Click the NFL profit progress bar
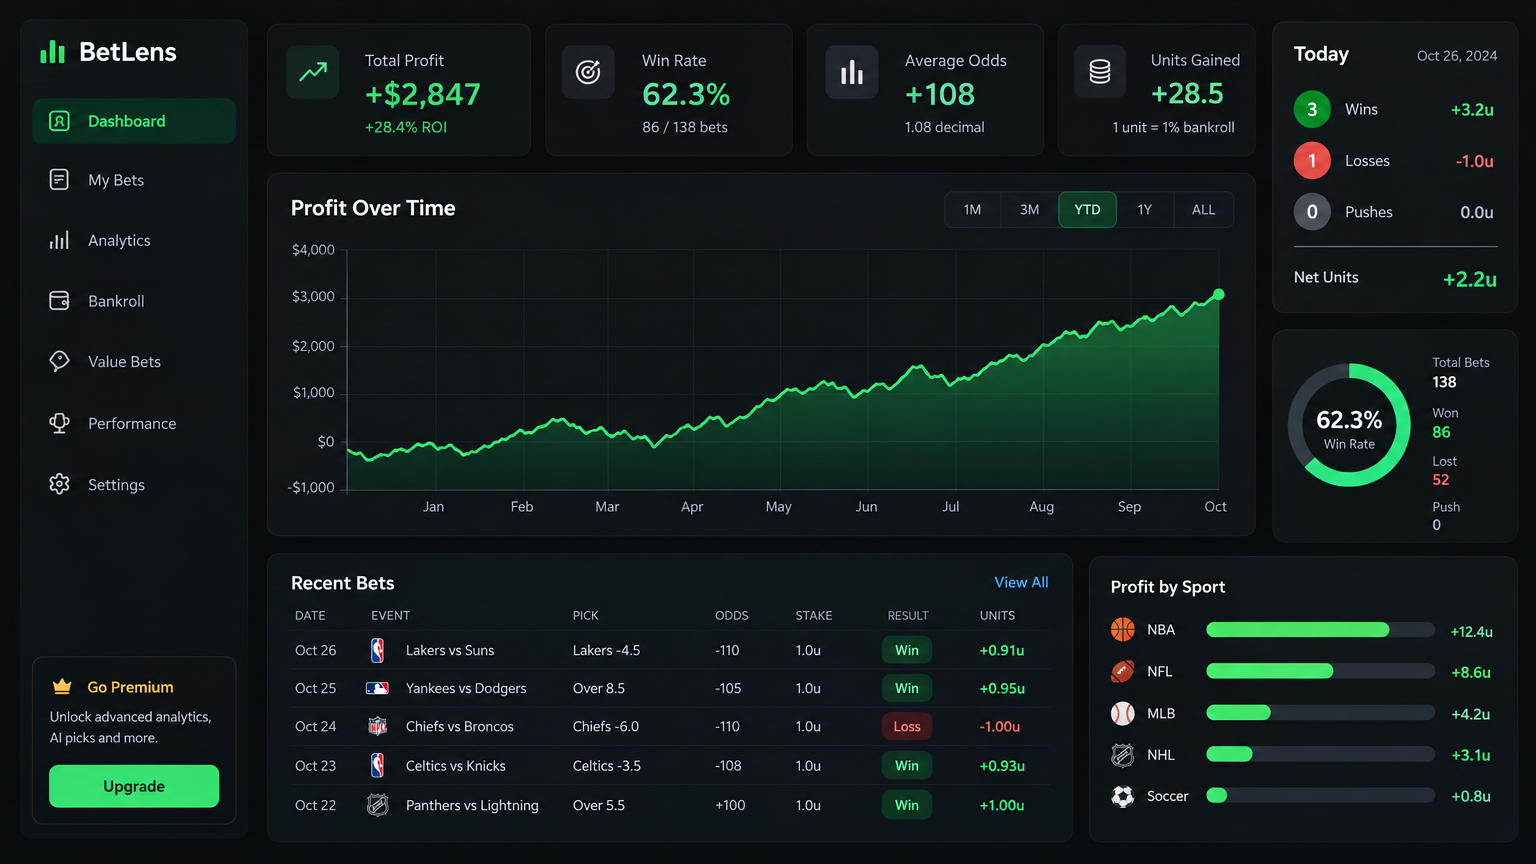The image size is (1536, 864). [x=1320, y=671]
